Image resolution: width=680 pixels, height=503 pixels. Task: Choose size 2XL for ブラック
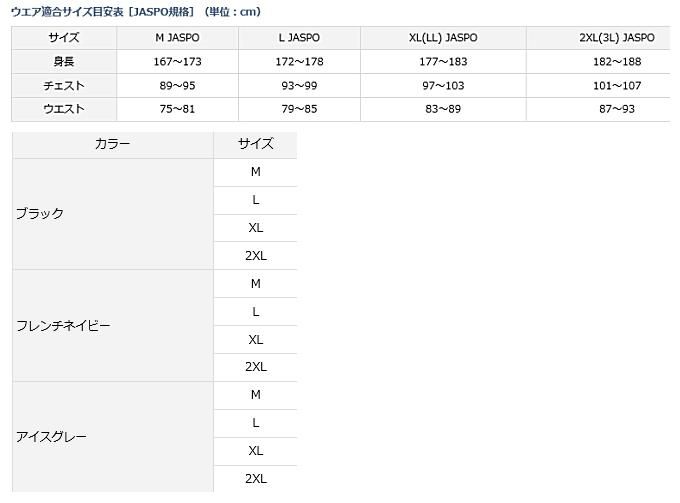pyautogui.click(x=256, y=255)
